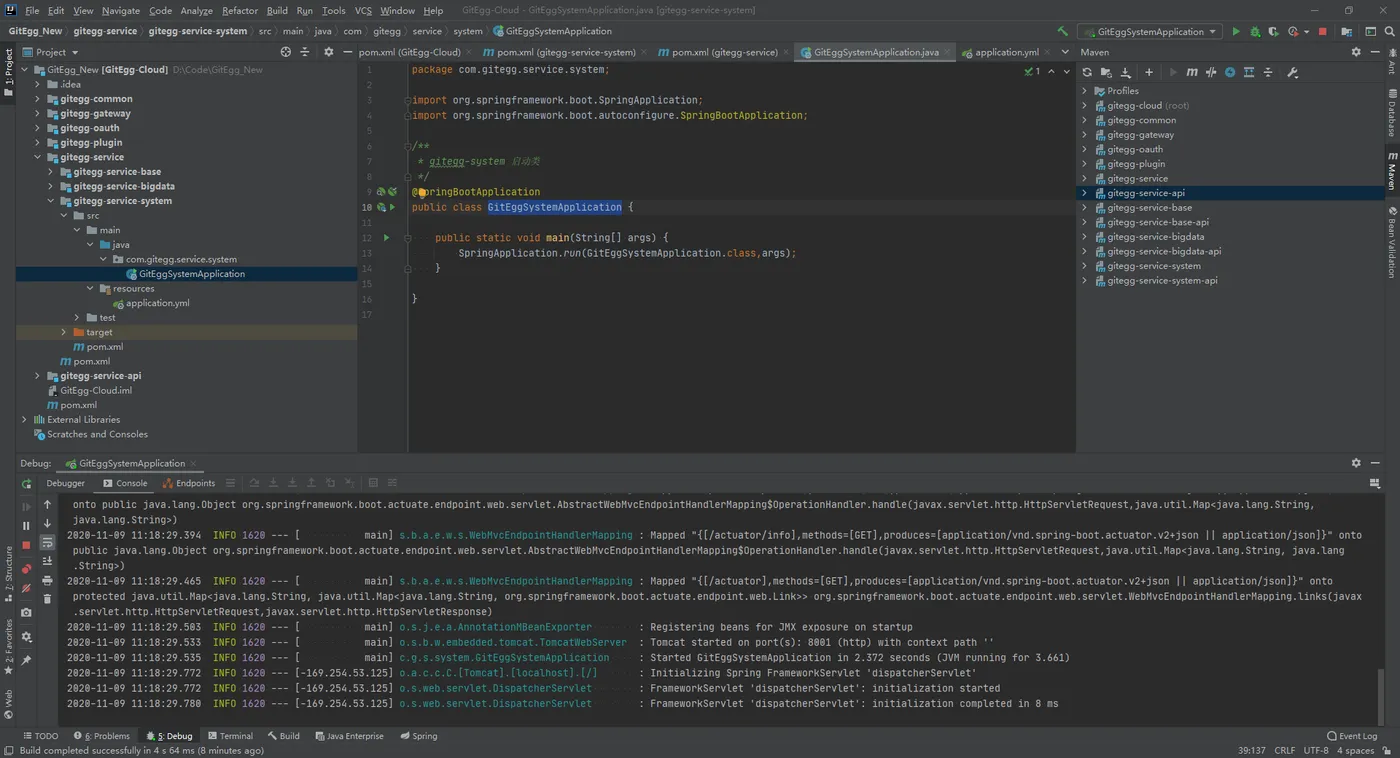Toggle mute breakpoints in Debug panel

[27, 588]
